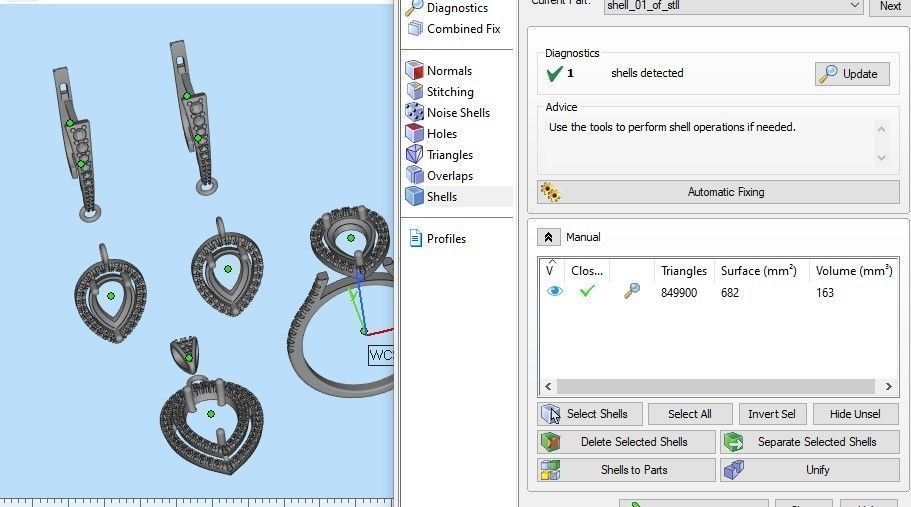This screenshot has height=507, width=911.
Task: Collapse the Manual section
Action: [548, 237]
